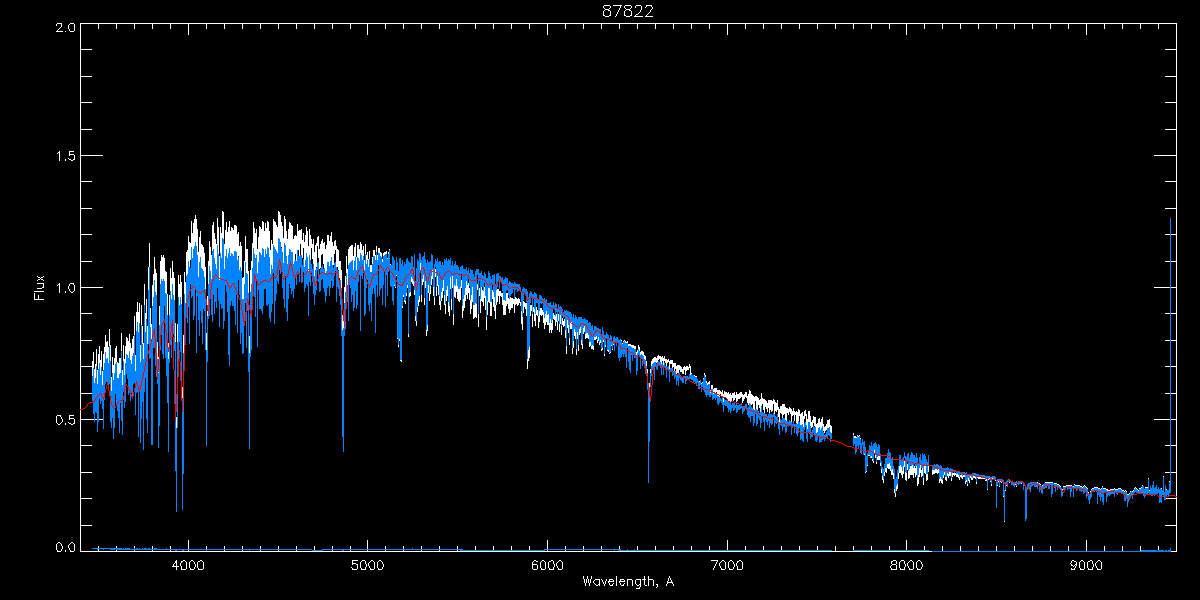Viewport: 1200px width, 600px height.
Task: Select the 1.5 flux tick label
Action: coord(65,157)
